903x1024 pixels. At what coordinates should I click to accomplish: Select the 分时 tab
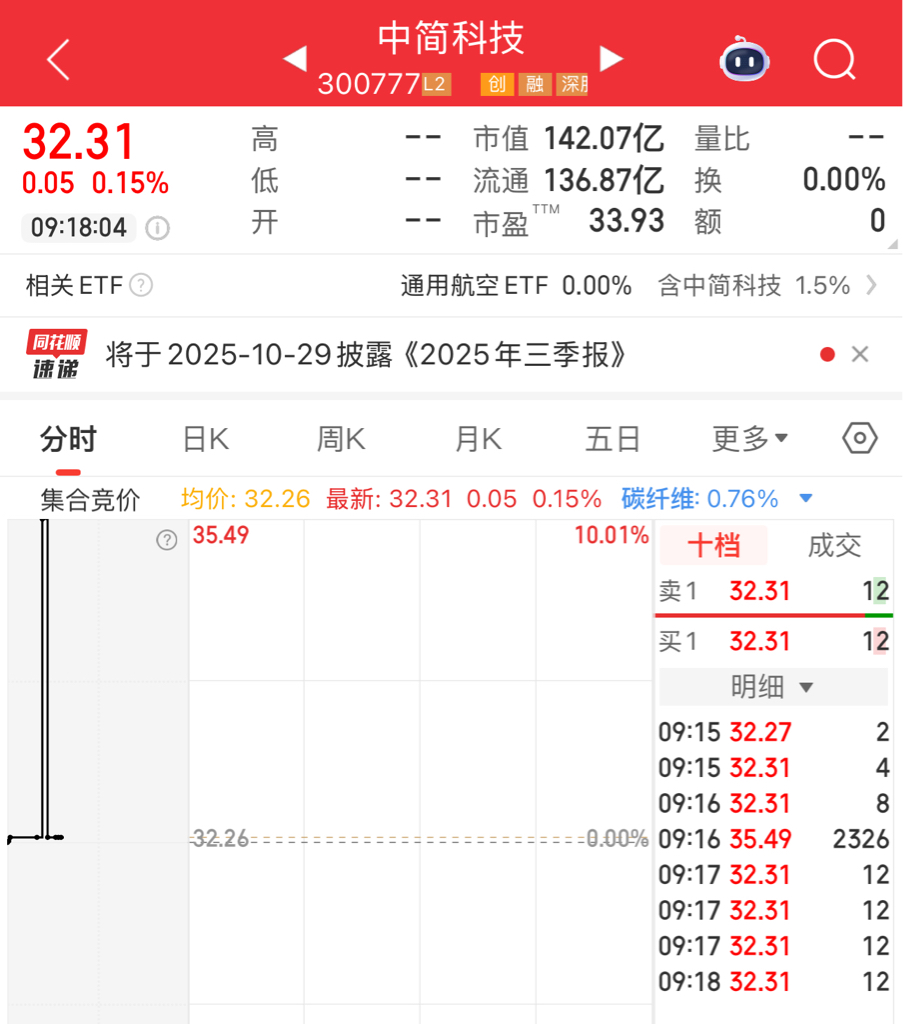click(68, 439)
